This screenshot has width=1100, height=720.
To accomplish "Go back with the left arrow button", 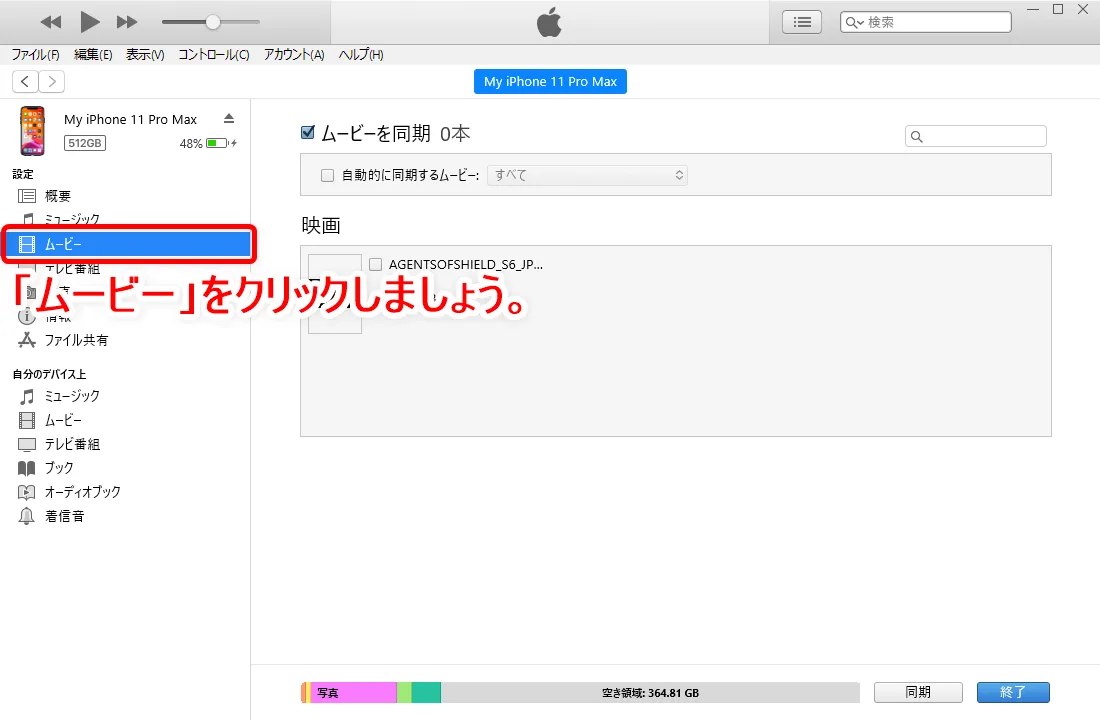I will 25,81.
